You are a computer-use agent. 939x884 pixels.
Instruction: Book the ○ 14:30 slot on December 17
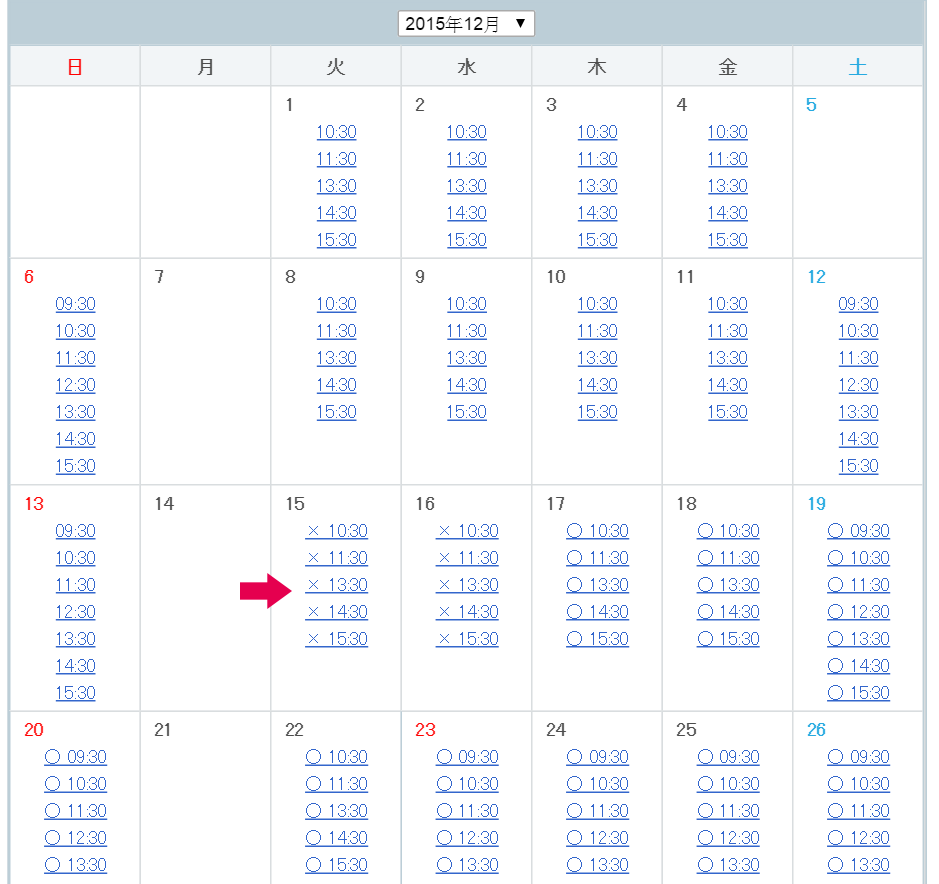598,611
